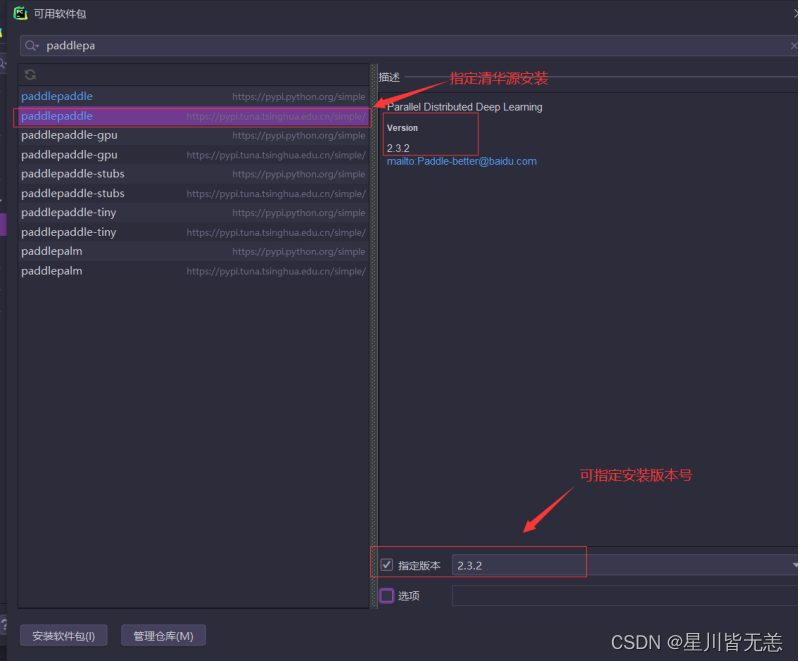Click the PyCharm icon in title bar

coord(20,14)
